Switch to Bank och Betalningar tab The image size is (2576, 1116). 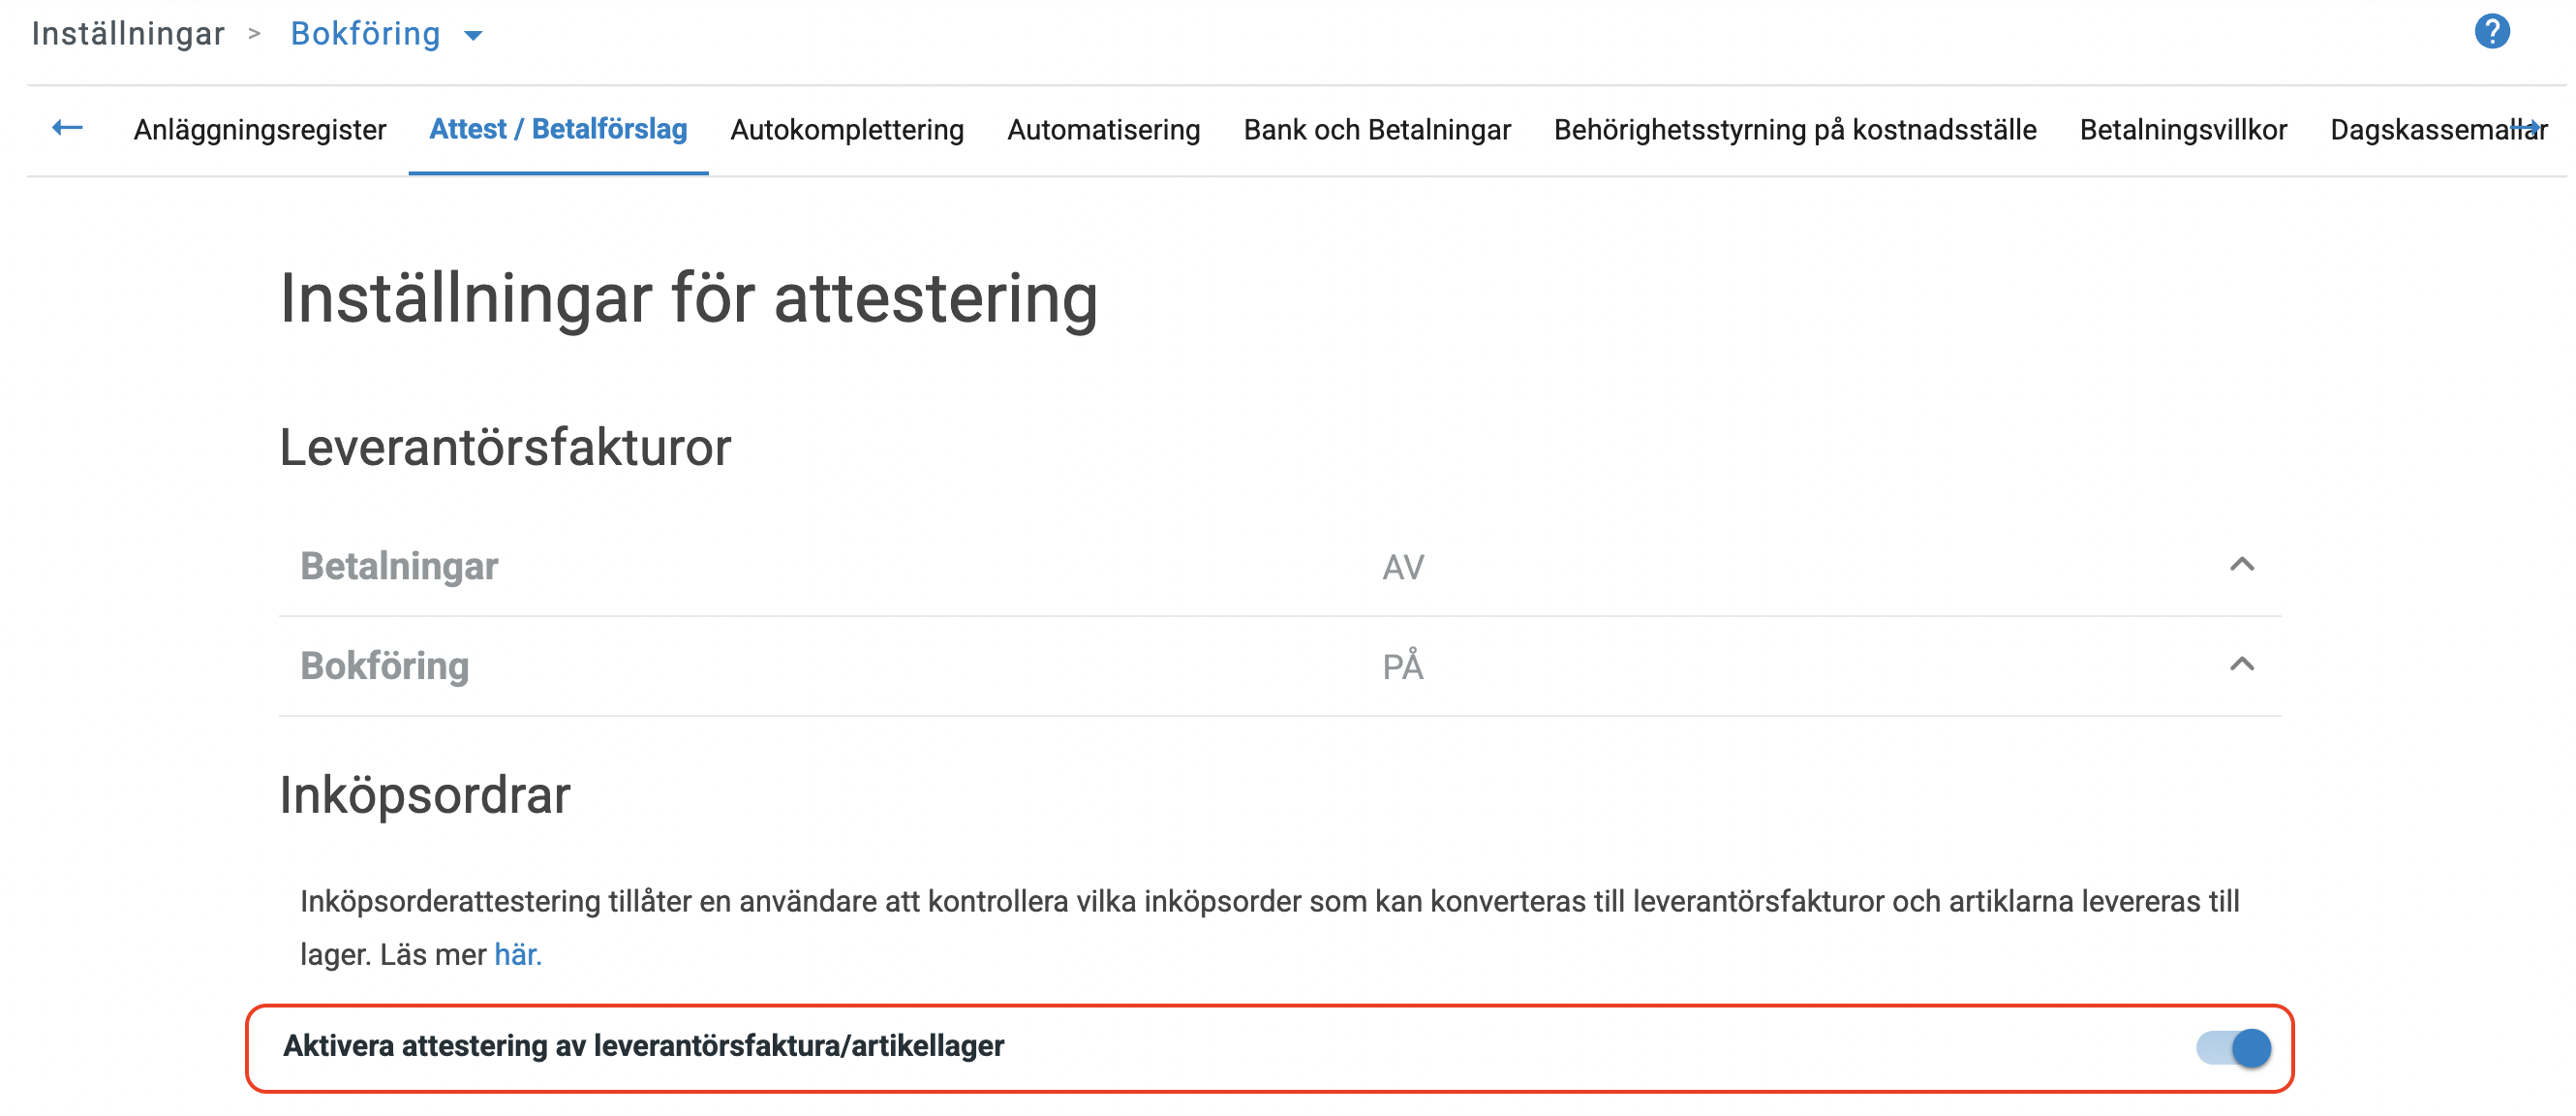(1377, 130)
